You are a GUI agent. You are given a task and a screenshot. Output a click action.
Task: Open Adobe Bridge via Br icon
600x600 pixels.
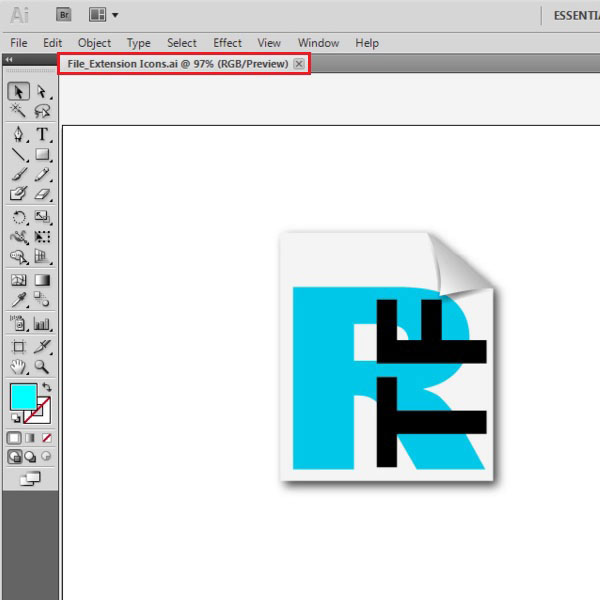(x=64, y=15)
